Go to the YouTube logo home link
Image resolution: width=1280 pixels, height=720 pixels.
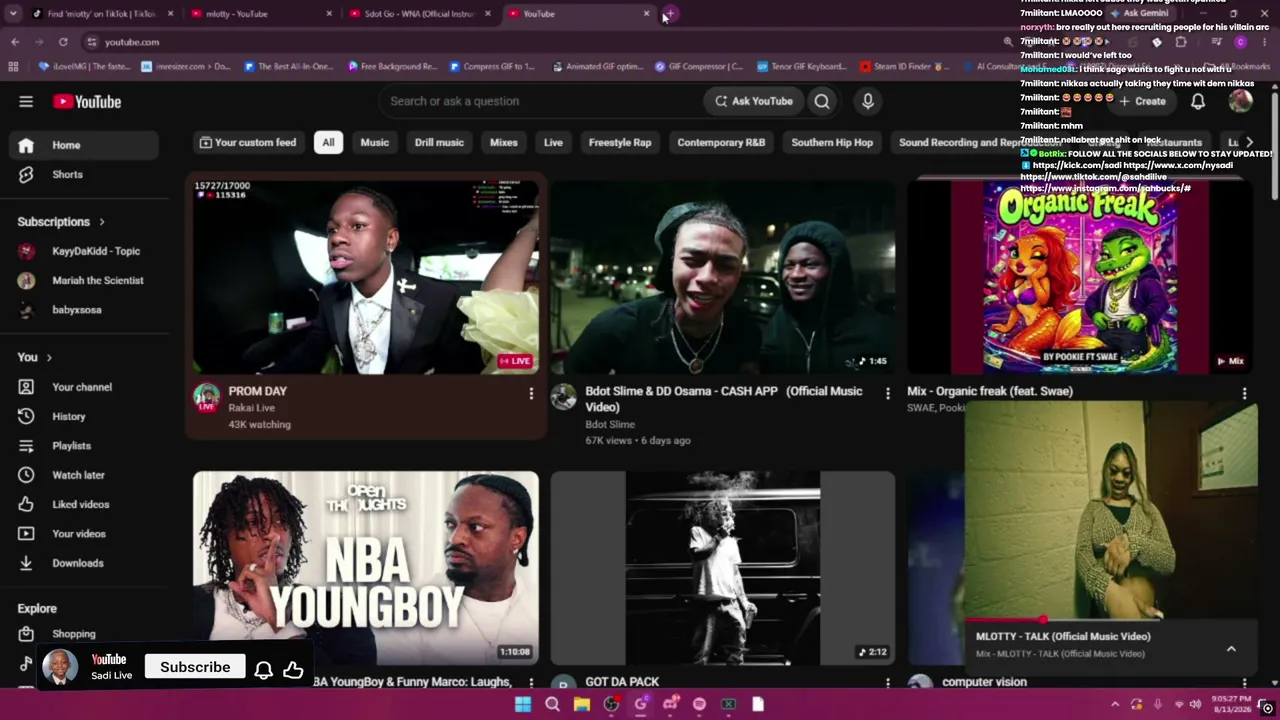[x=87, y=101]
